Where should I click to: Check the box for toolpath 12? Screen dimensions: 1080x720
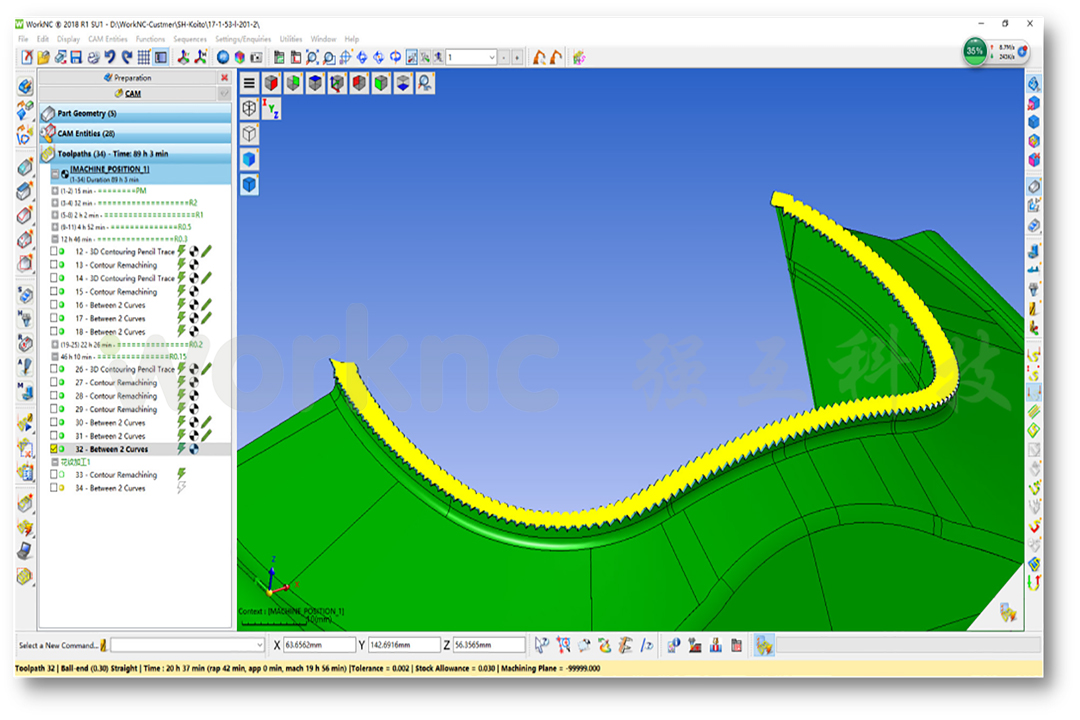coord(54,251)
